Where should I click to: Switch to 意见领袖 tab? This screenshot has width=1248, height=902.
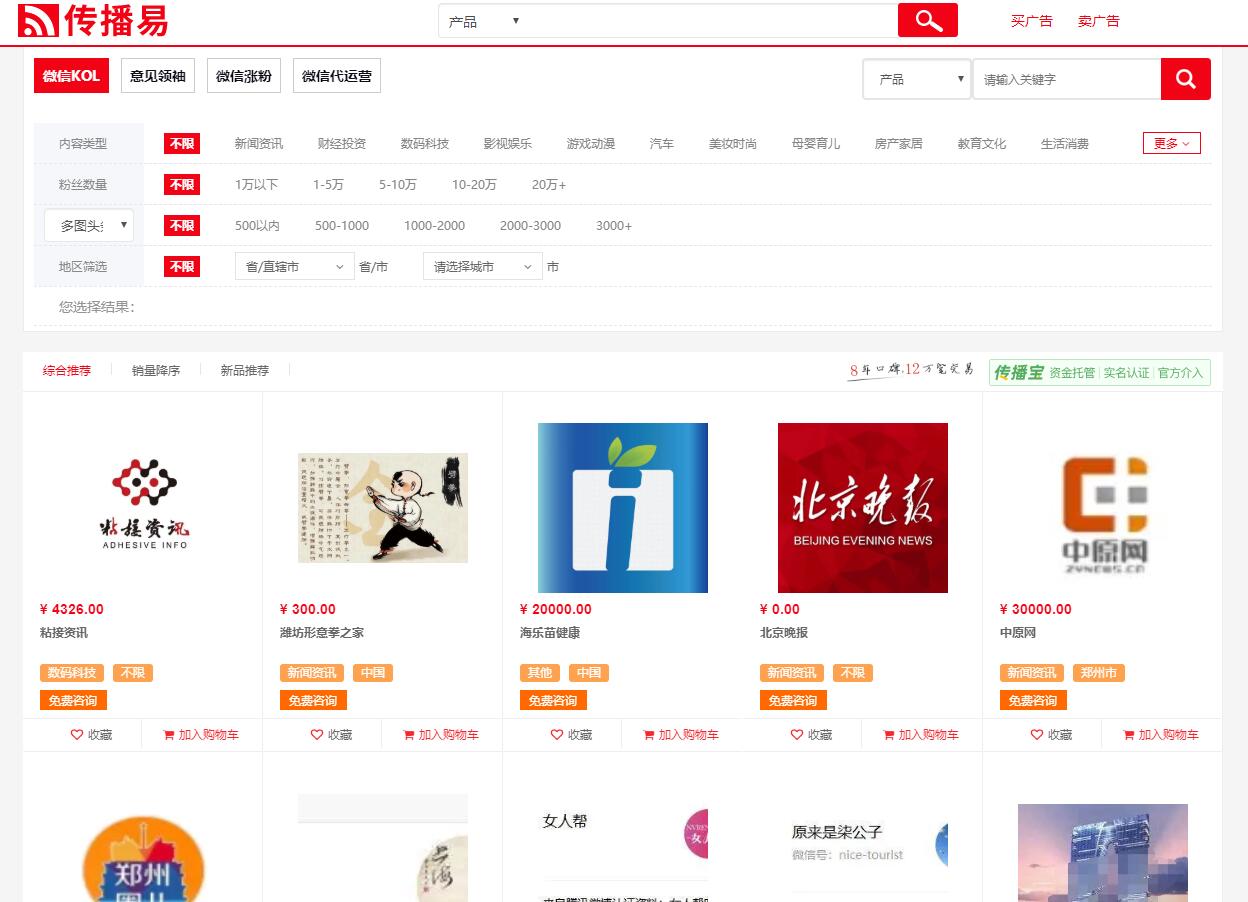(x=158, y=75)
